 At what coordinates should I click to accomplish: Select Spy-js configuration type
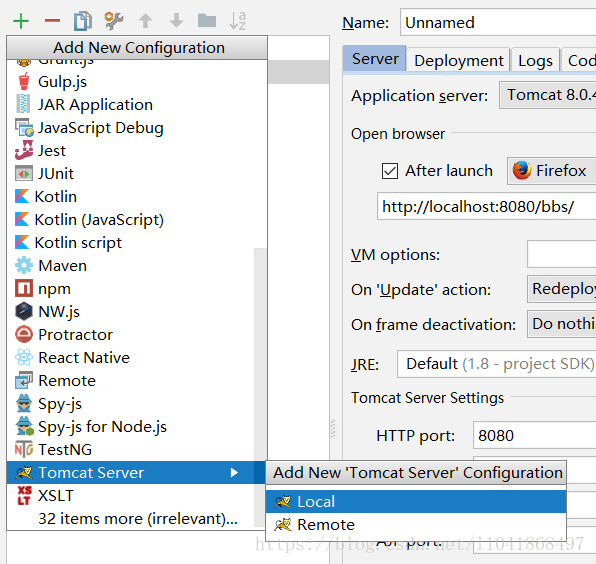(130, 404)
